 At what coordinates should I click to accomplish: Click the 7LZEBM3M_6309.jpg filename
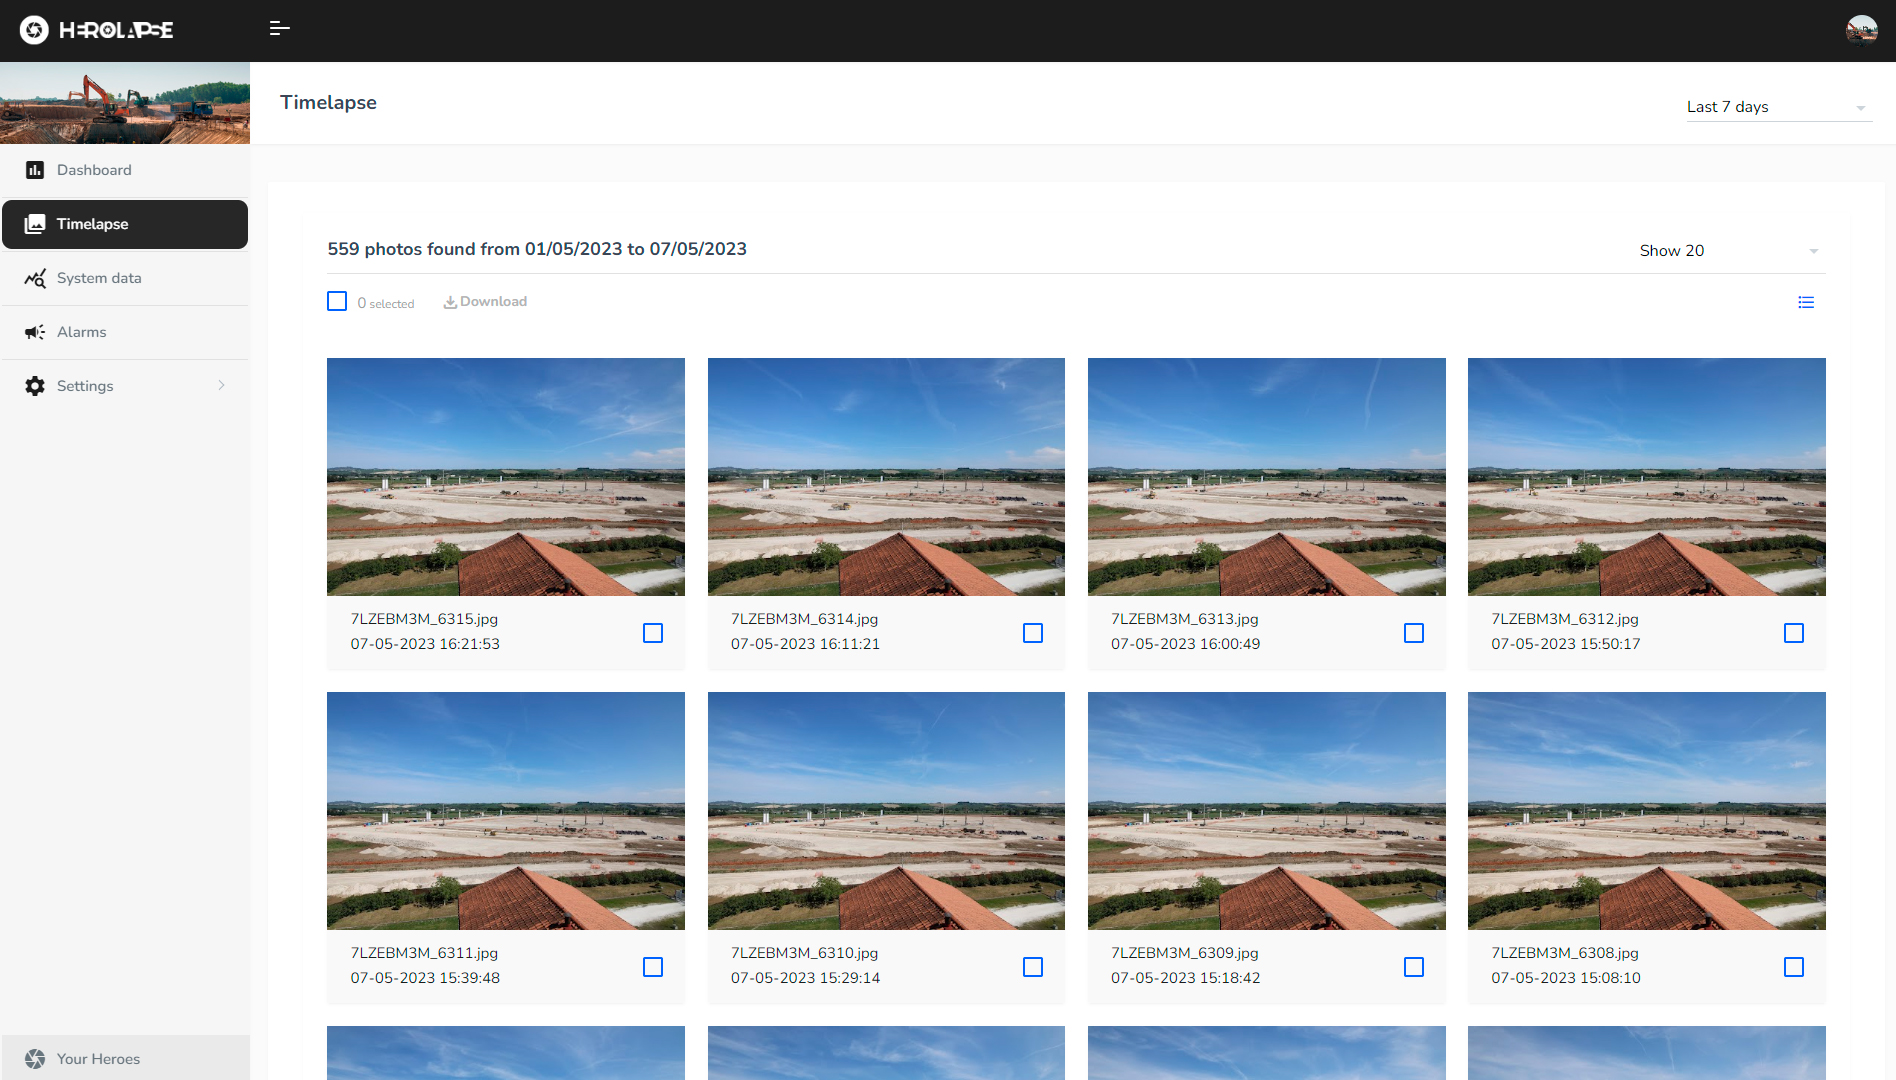point(1185,954)
